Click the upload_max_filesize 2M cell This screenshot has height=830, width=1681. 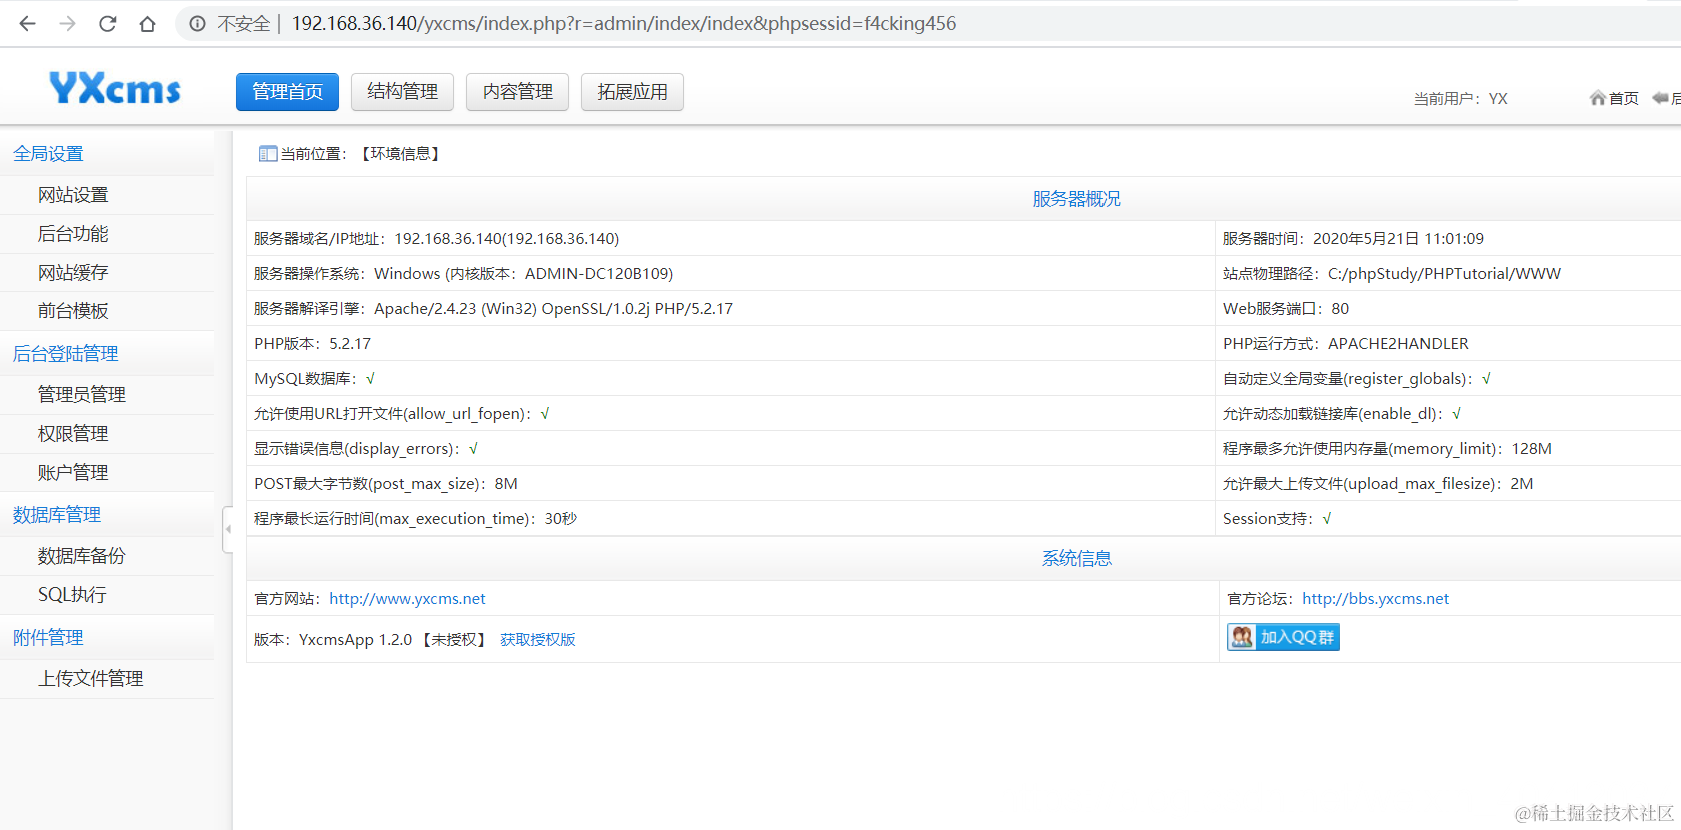coord(1448,484)
